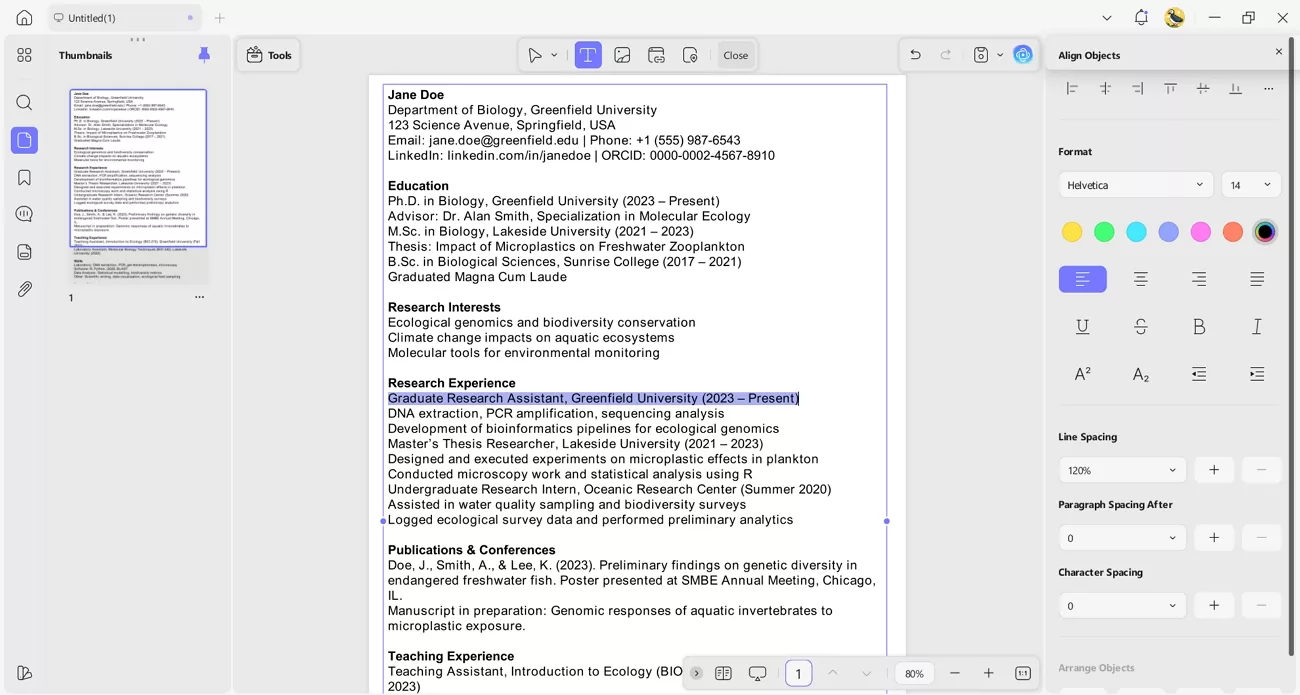Apply superscript formatting
The height and width of the screenshot is (695, 1300).
1083,374
